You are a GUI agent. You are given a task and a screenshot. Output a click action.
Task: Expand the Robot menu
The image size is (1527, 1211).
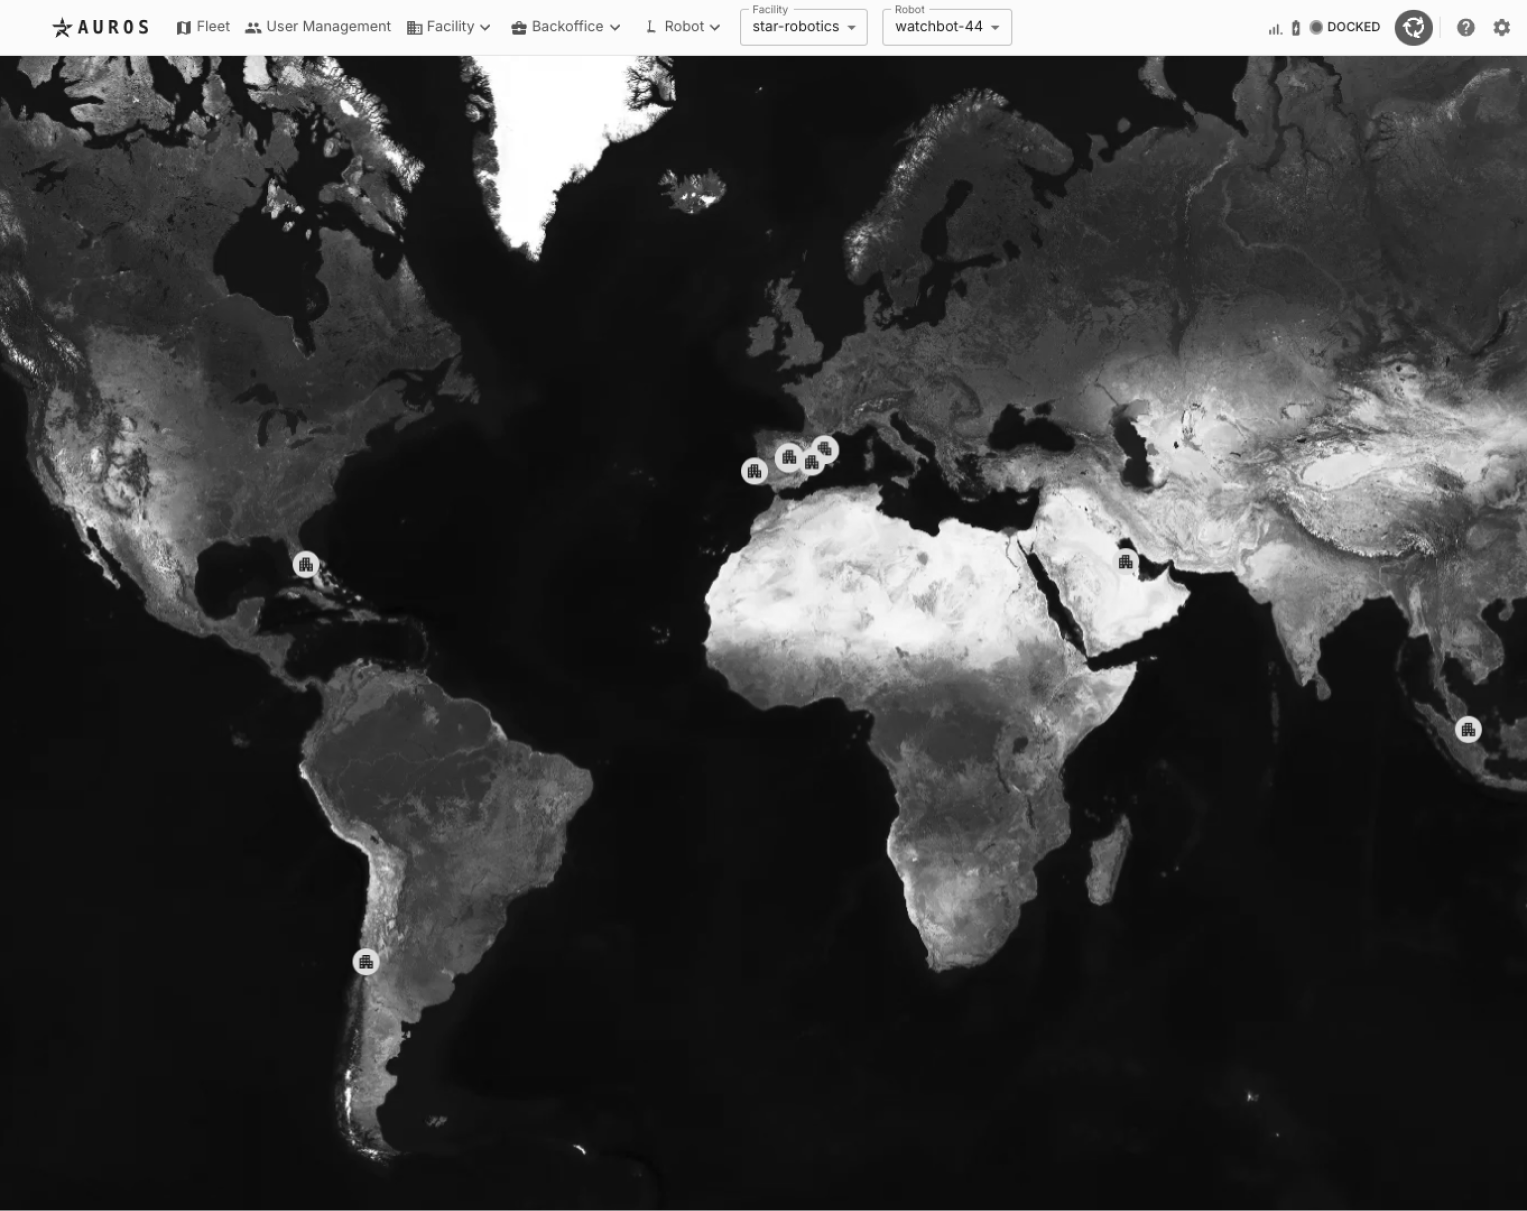click(x=683, y=27)
